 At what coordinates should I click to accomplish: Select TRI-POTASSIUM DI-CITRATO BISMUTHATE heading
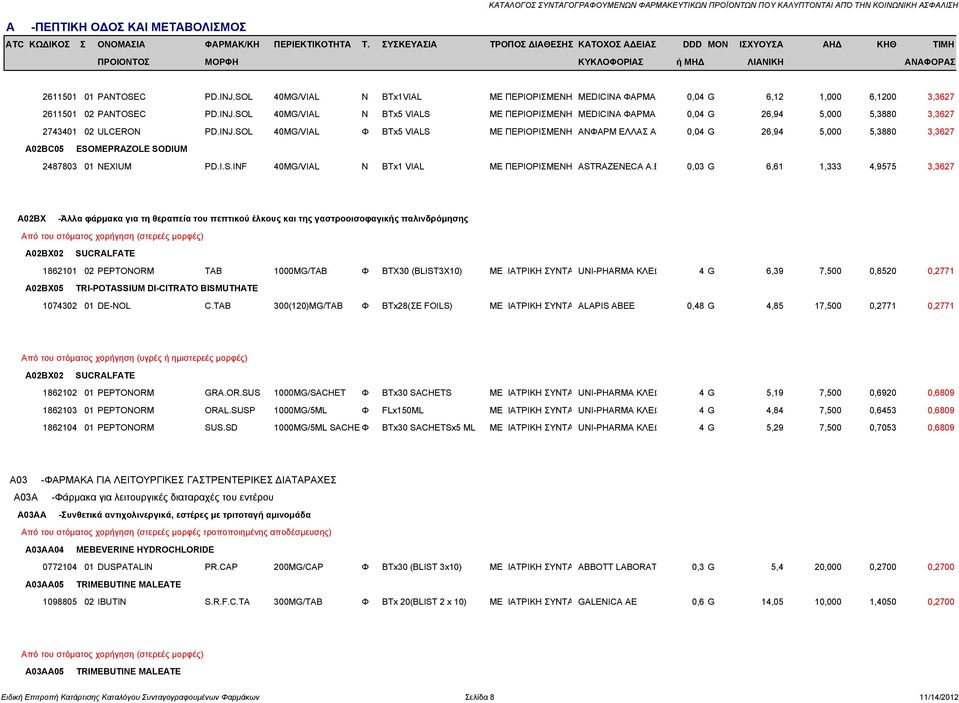pos(167,288)
